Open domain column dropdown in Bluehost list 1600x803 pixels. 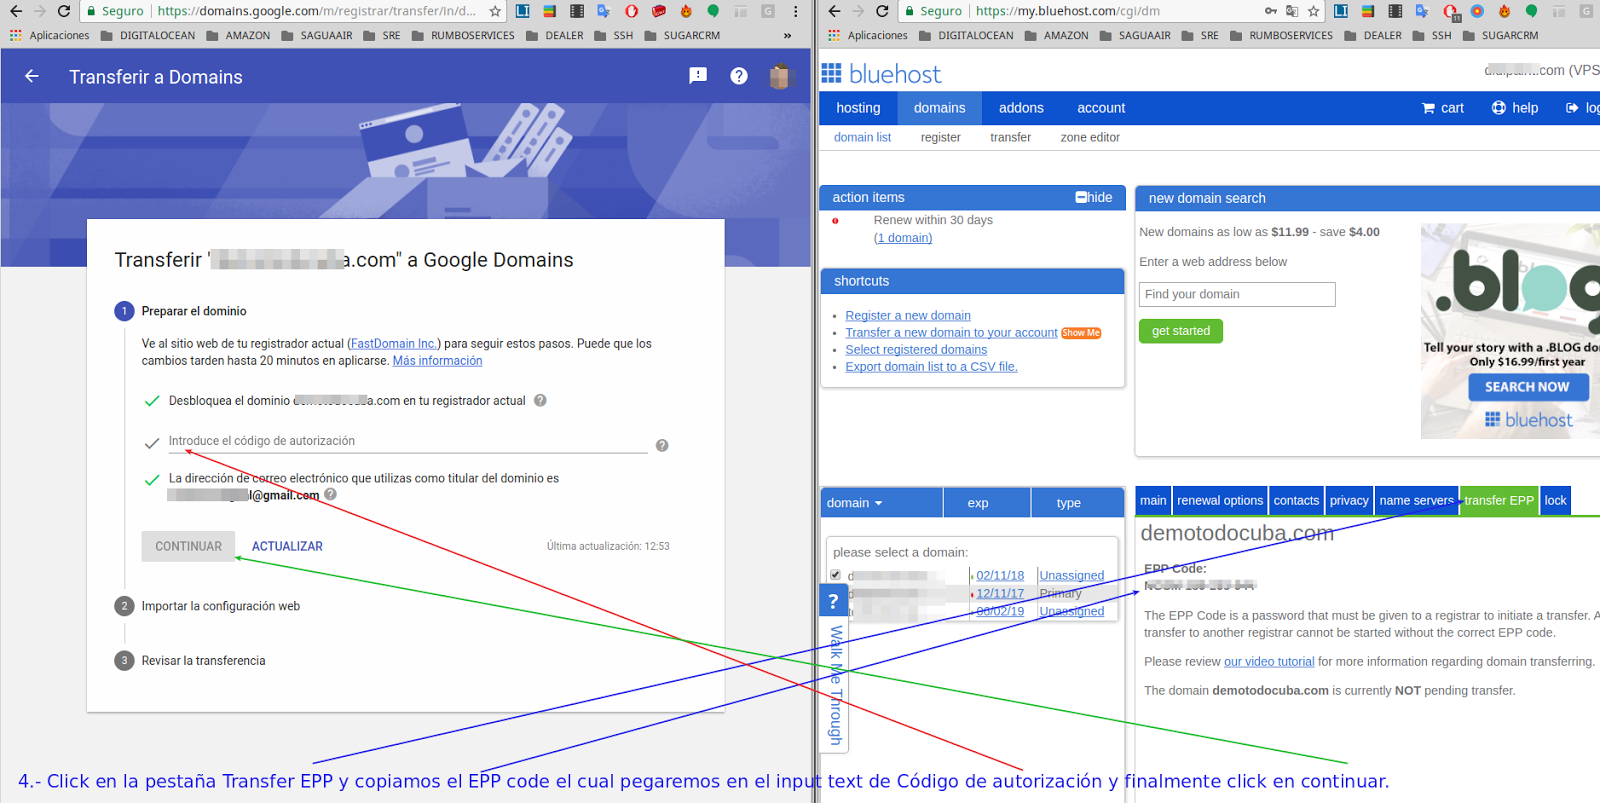point(854,503)
